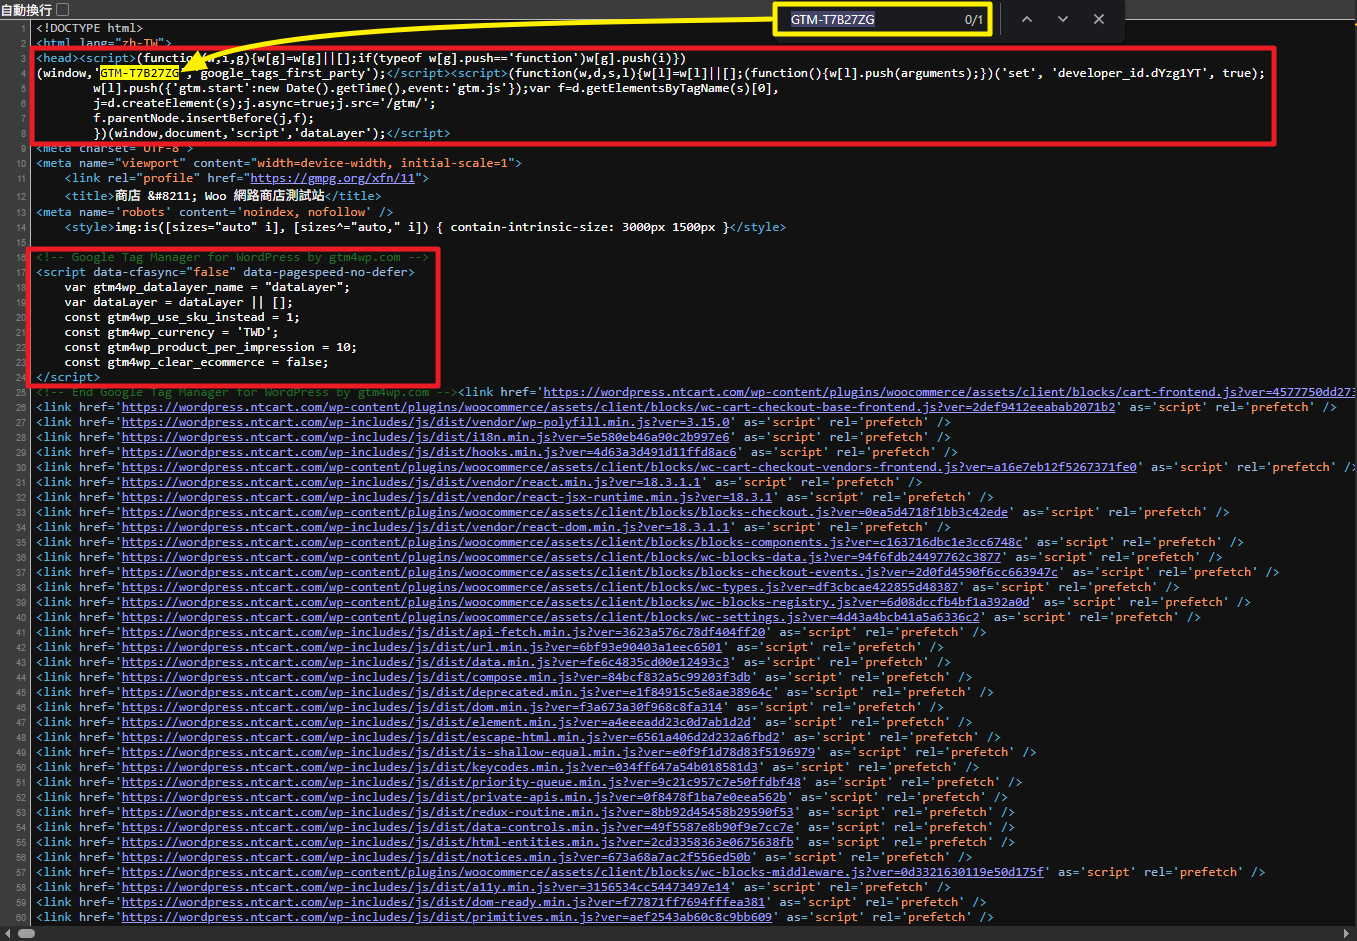This screenshot has height=941, width=1357.
Task: Click the line "const gtm4wp_currency = 'TWD';"
Action: click(x=171, y=332)
